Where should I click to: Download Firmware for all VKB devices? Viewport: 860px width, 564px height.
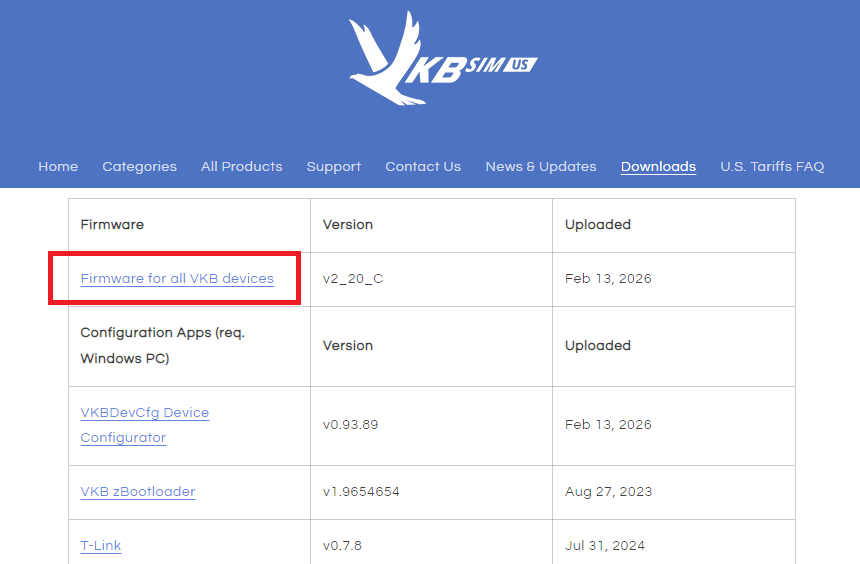coord(177,279)
